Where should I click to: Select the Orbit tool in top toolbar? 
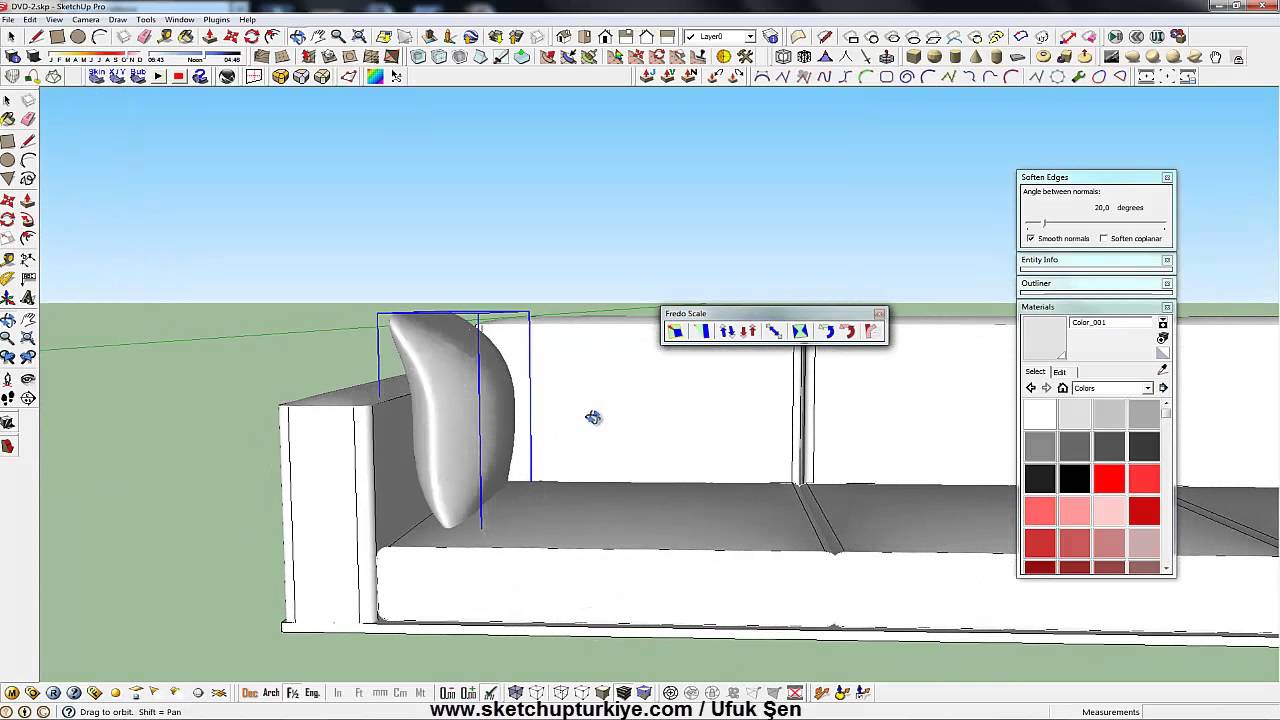pos(296,37)
